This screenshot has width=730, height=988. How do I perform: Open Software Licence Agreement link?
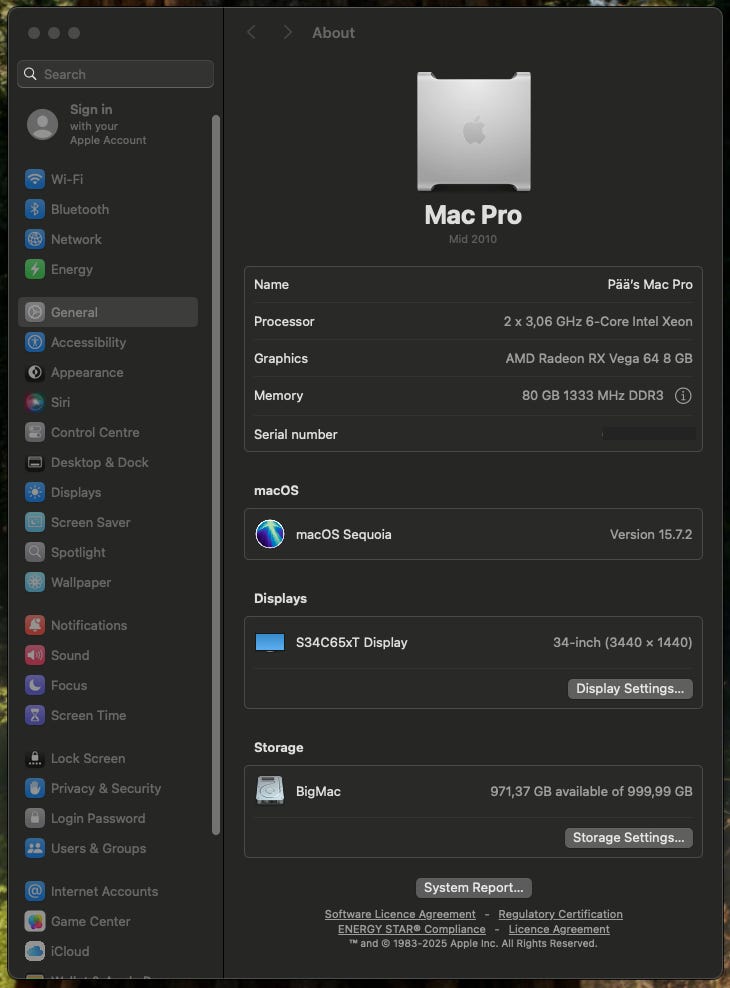(x=400, y=914)
